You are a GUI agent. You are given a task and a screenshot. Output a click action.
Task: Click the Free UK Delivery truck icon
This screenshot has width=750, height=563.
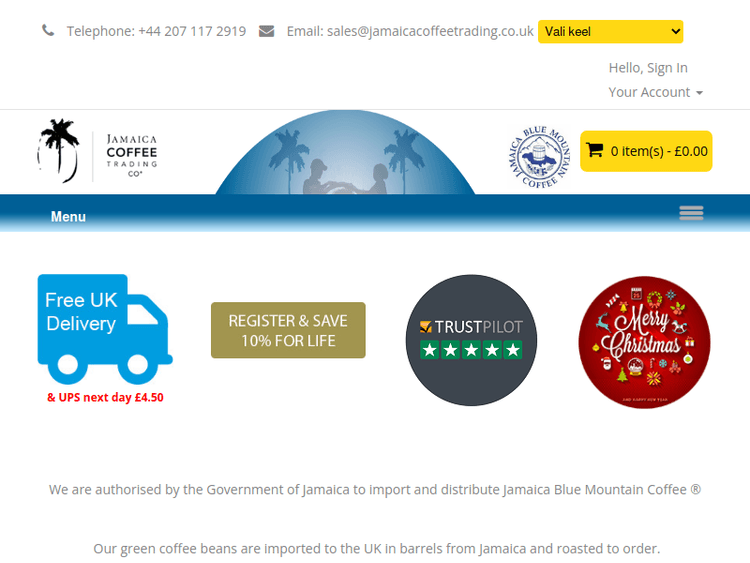[x=105, y=329]
